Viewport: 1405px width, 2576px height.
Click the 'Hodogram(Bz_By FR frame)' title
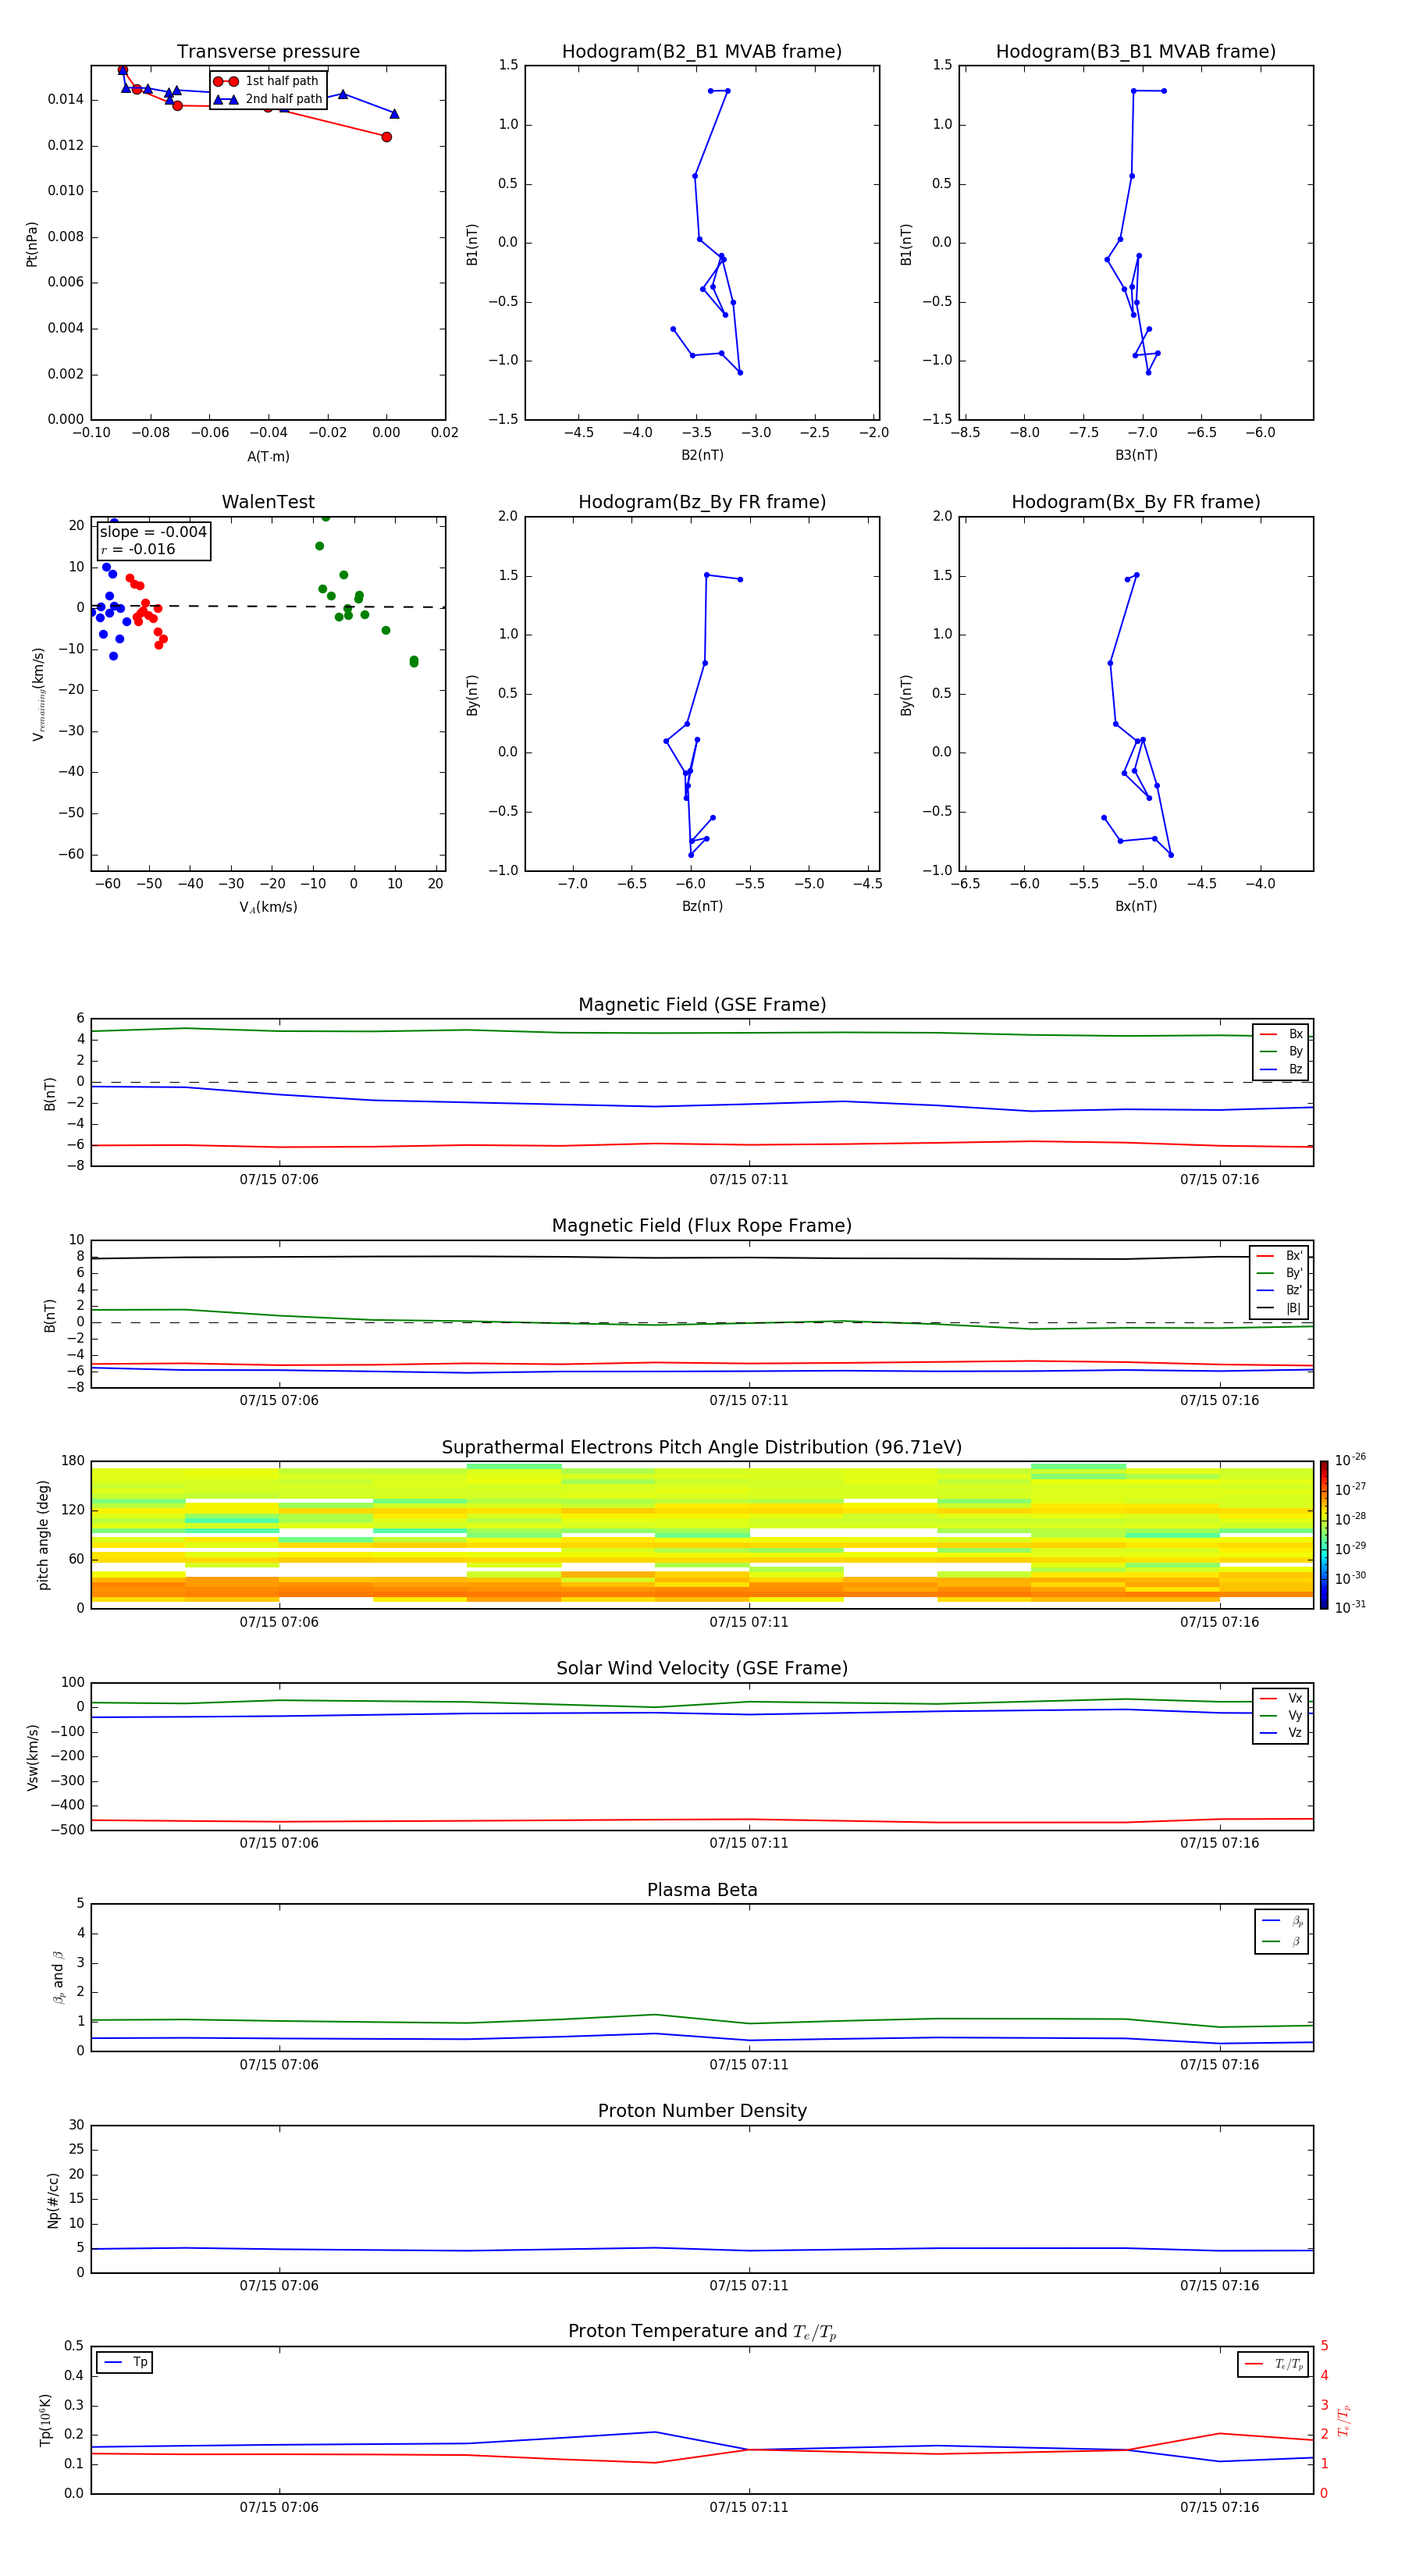702,502
